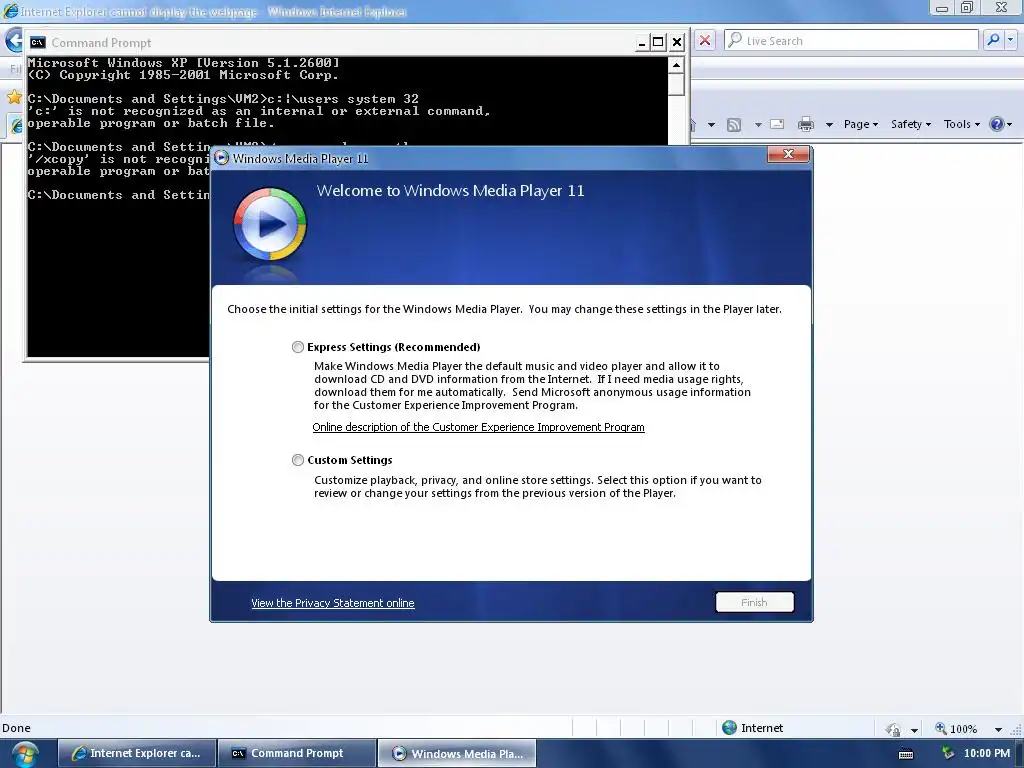Screen dimensions: 1024x768
Task: Open Customer Experience Improvement Program description link
Action: tap(478, 427)
